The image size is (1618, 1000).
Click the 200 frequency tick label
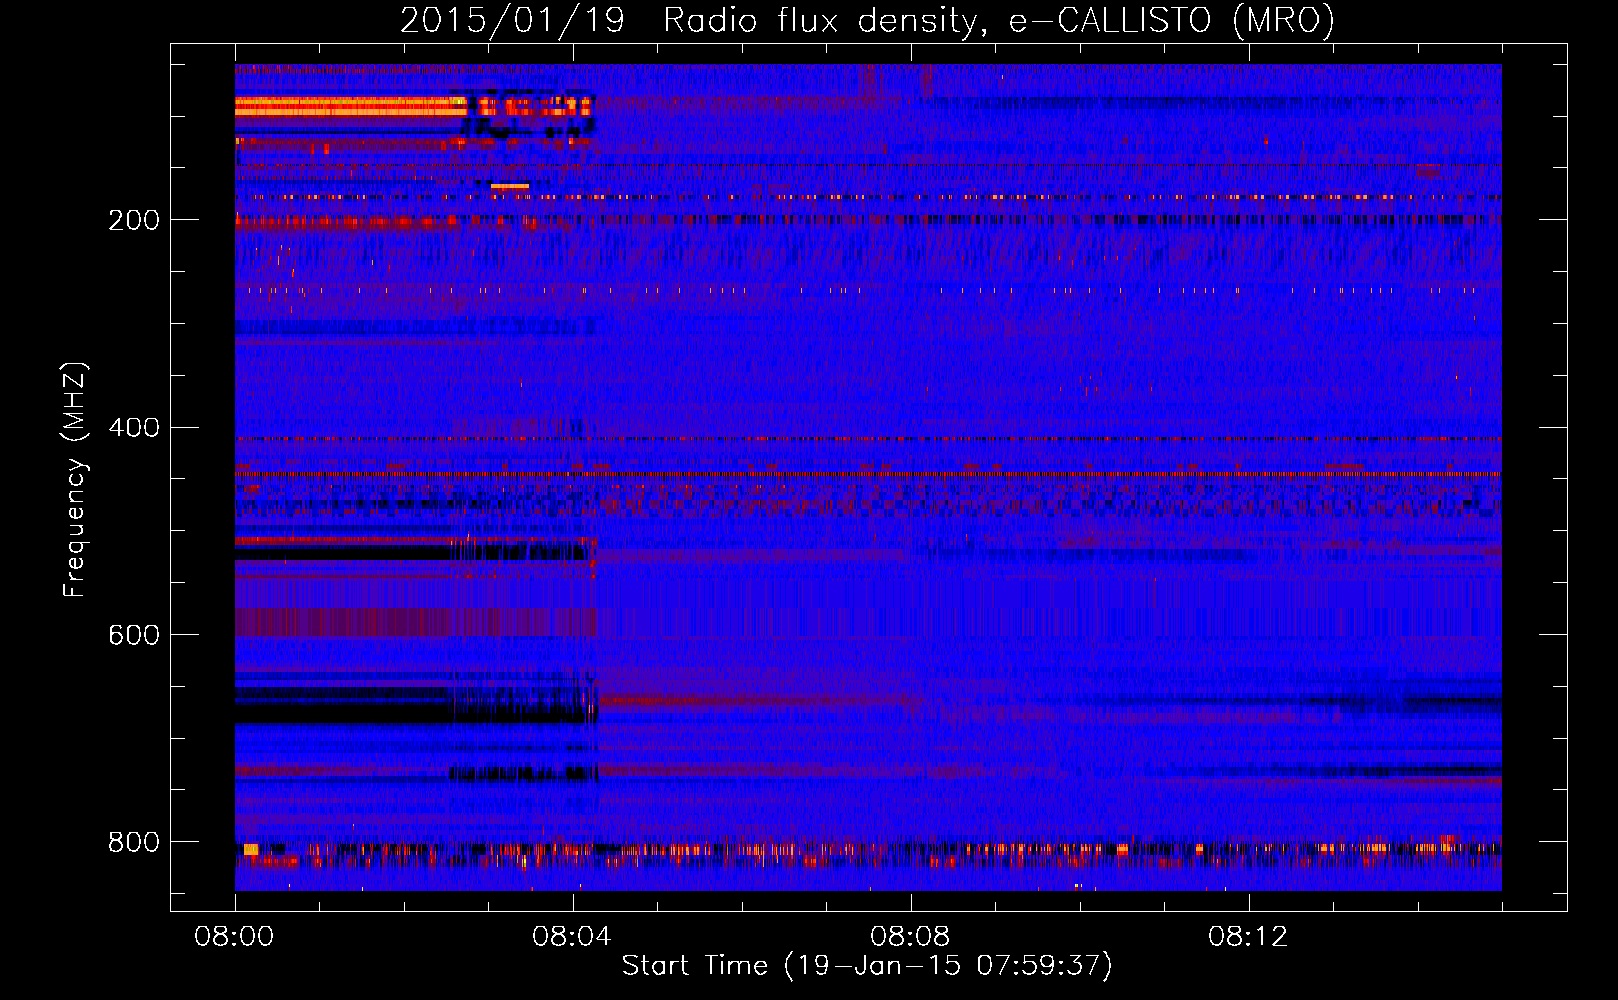(x=134, y=220)
